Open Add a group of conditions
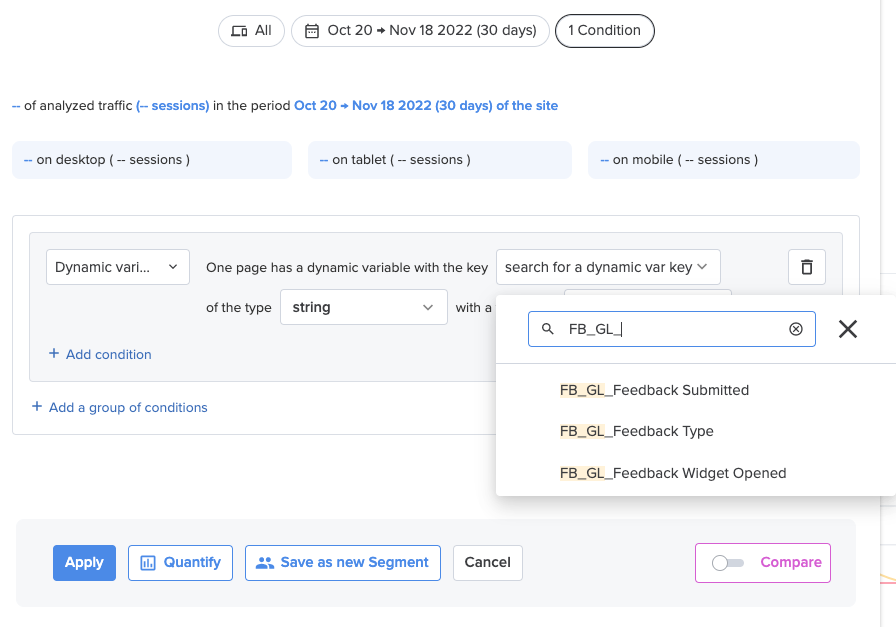 click(x=120, y=407)
